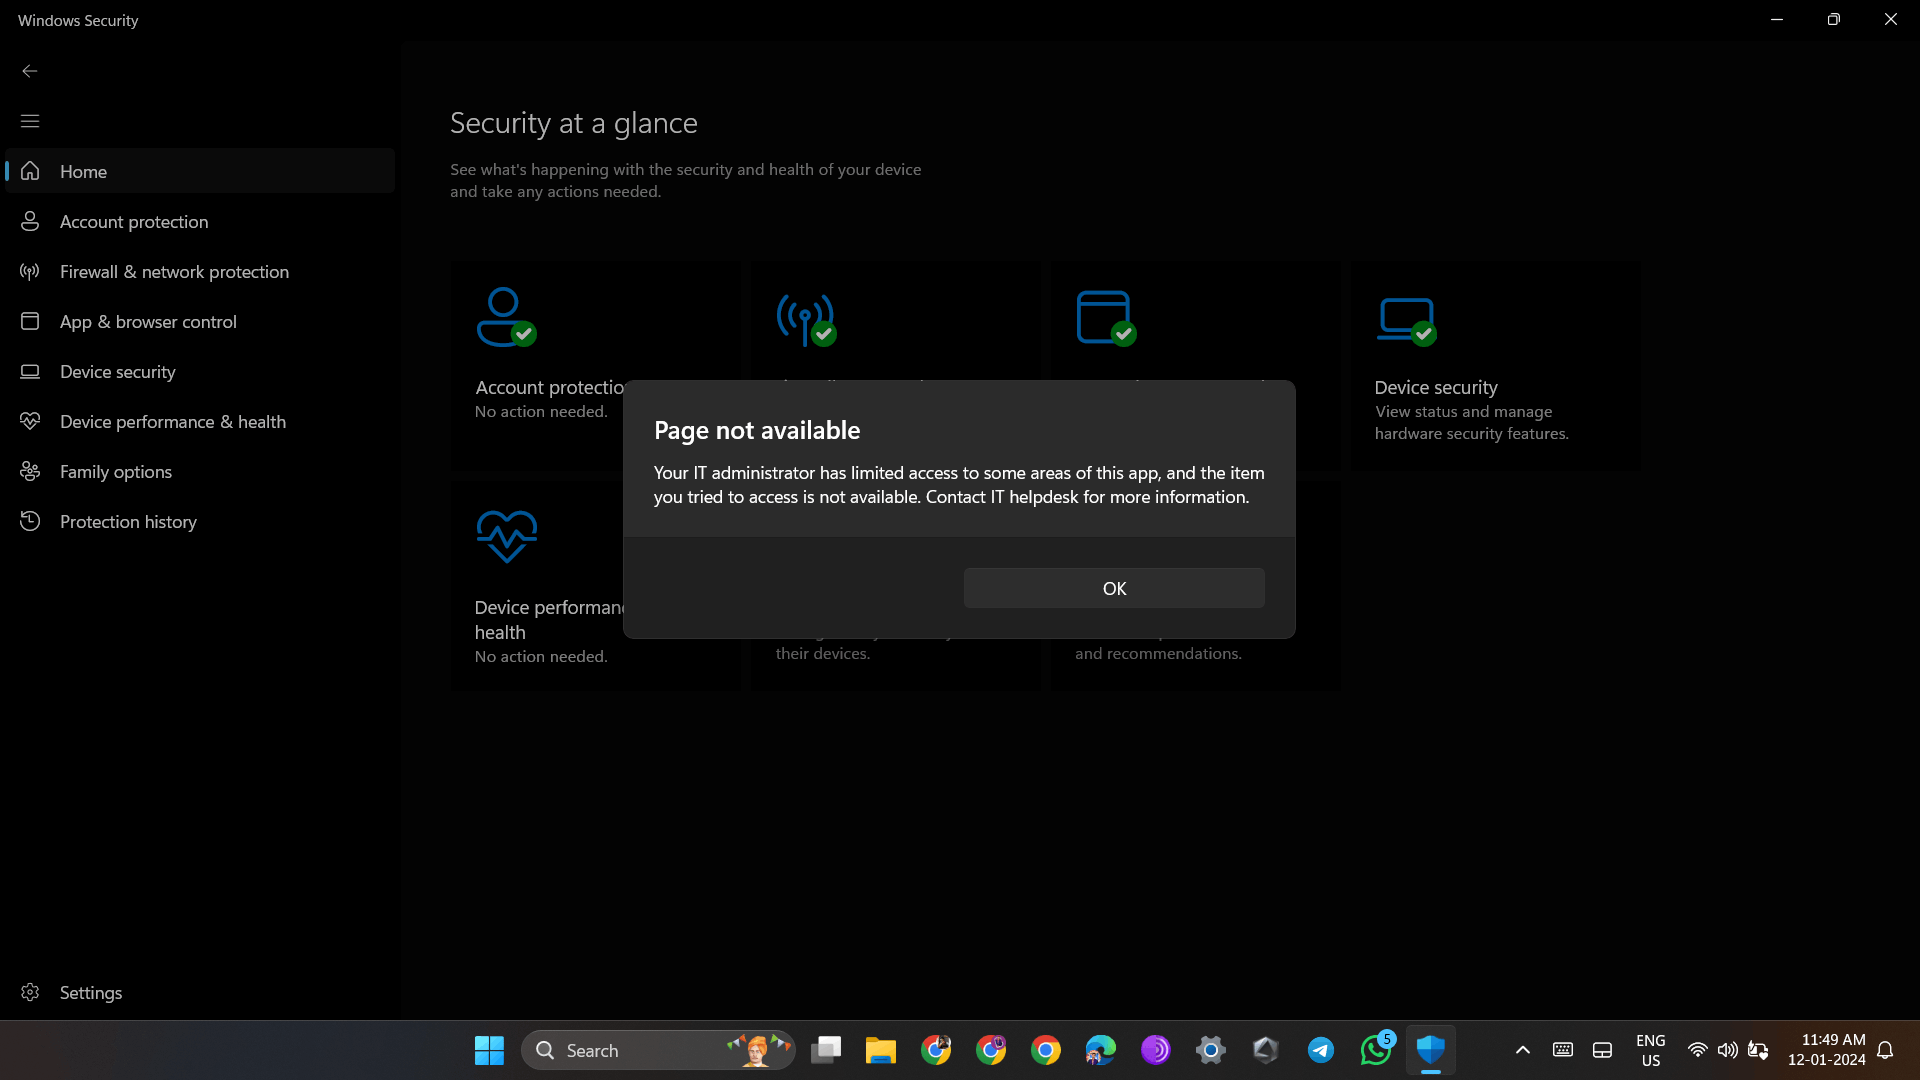
Task: Click the Device security laptop tile icon
Action: click(x=1406, y=319)
